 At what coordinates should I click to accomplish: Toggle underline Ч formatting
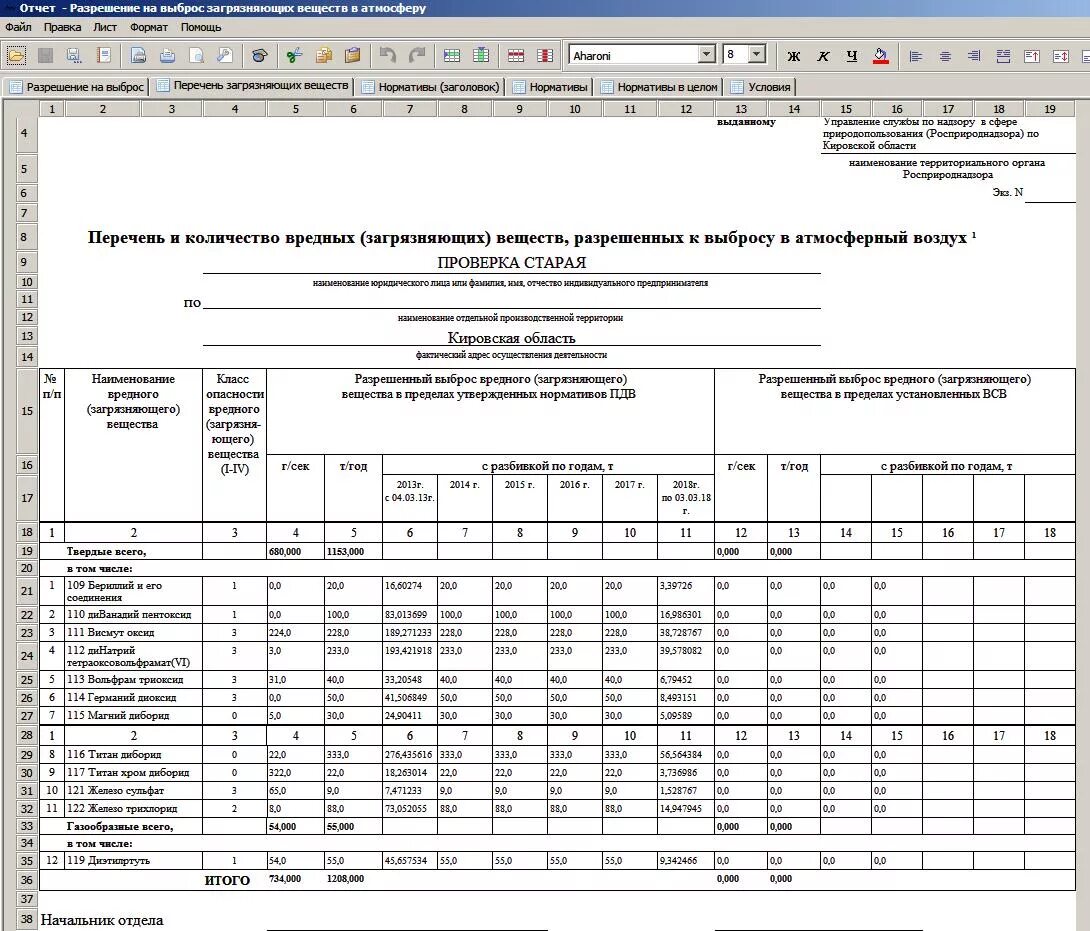click(852, 56)
